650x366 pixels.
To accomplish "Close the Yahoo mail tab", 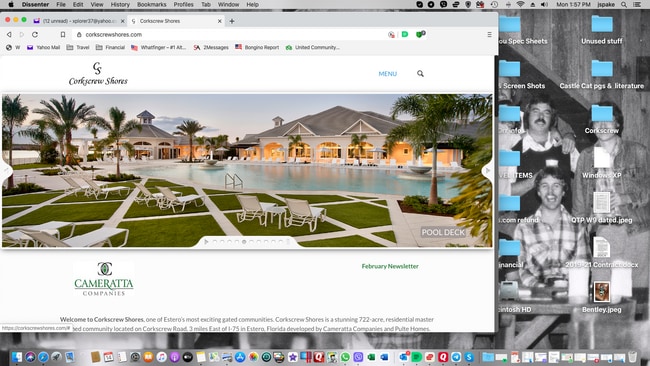I will 122,21.
